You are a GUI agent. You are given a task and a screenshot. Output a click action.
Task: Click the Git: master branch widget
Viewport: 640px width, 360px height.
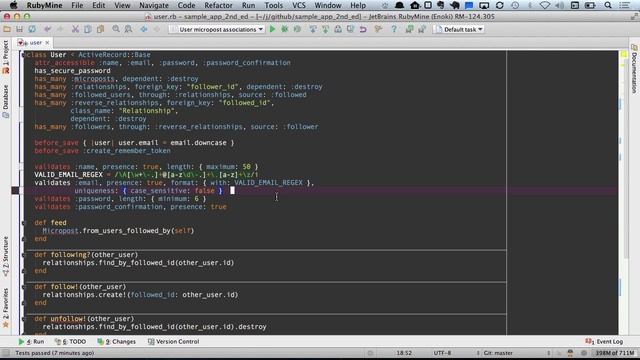(x=498, y=353)
